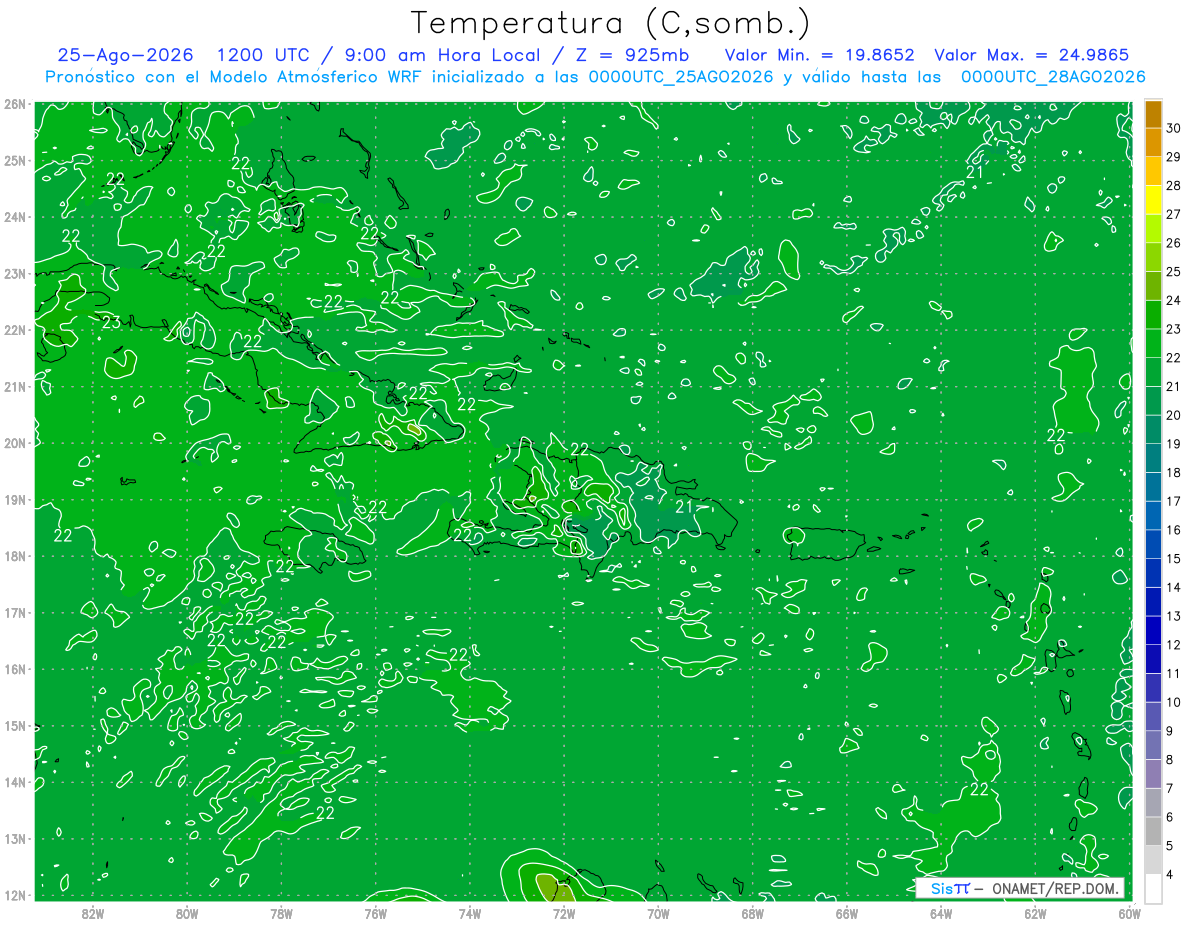Click the "Valor Max. = 24.9865" readout
Image resolution: width=1200 pixels, height=927 pixels.
tap(1031, 55)
